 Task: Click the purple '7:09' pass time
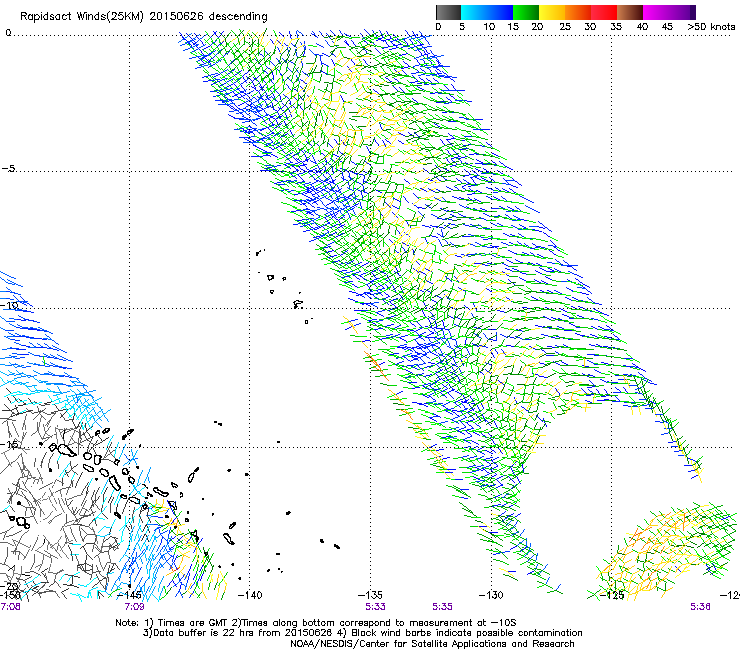pyautogui.click(x=135, y=607)
